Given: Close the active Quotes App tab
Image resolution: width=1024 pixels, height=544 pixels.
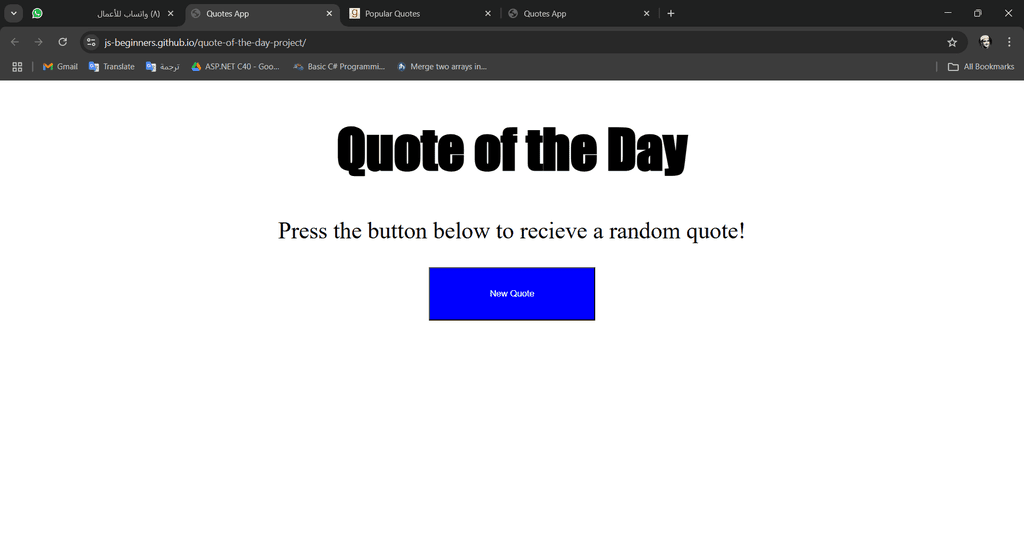Looking at the screenshot, I should click(329, 13).
